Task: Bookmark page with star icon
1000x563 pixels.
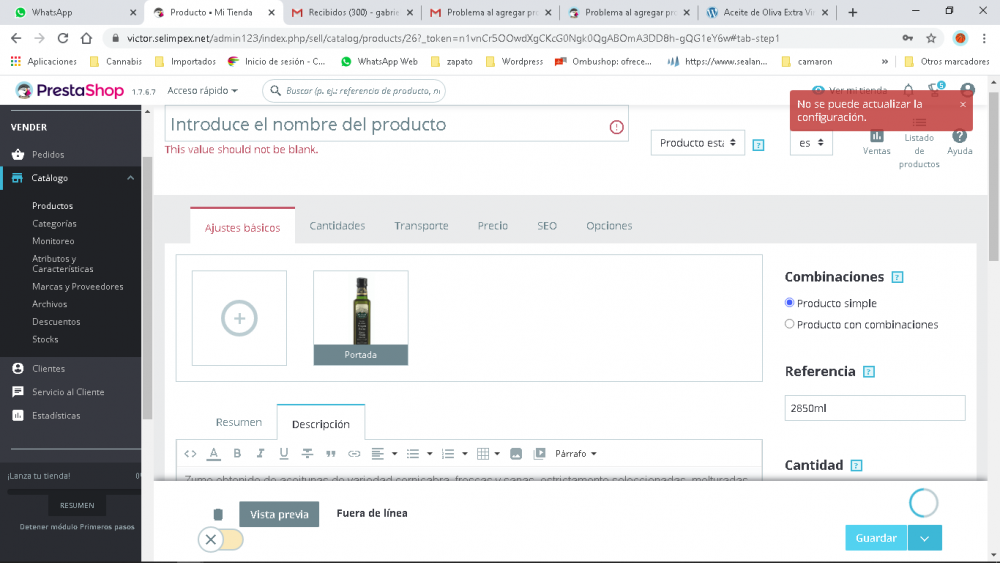Action: click(931, 38)
